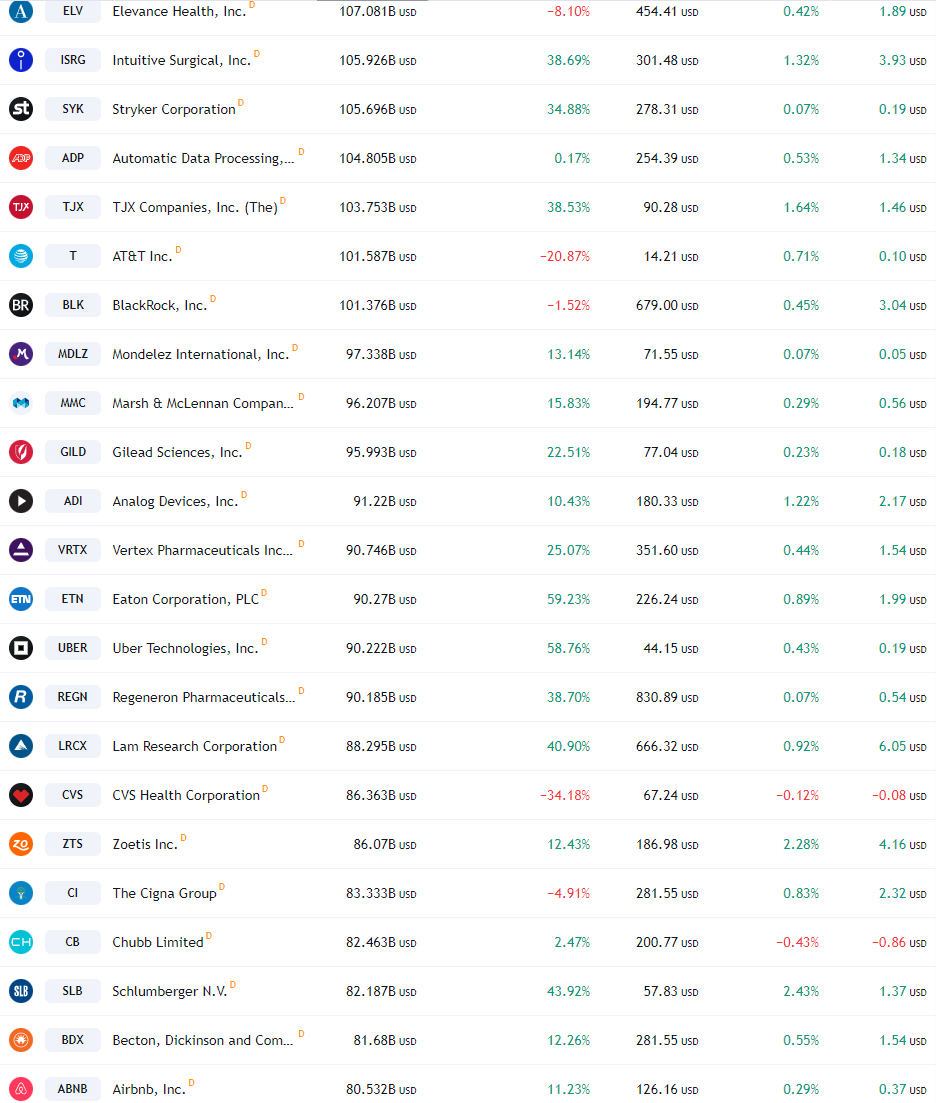Viewport: 936px width, 1103px height.
Task: Click the Regeneron logo icon
Action: (x=21, y=697)
